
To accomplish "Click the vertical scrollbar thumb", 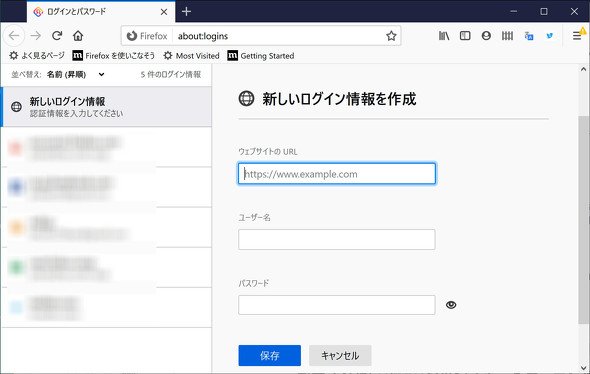I will click(x=583, y=220).
